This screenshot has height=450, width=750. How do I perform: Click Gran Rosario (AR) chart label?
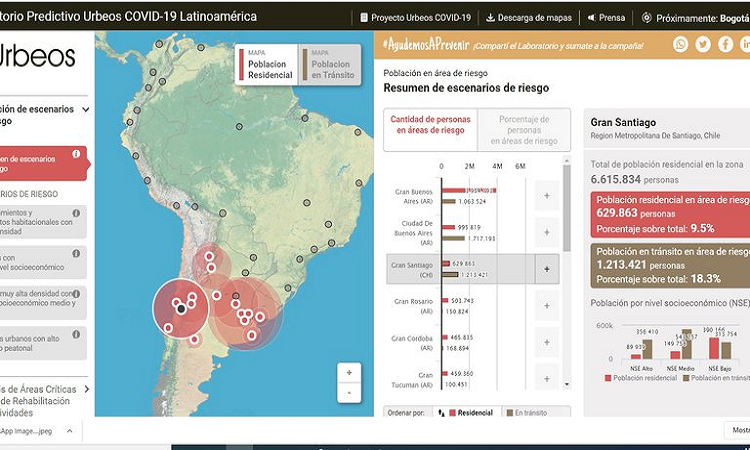point(413,306)
